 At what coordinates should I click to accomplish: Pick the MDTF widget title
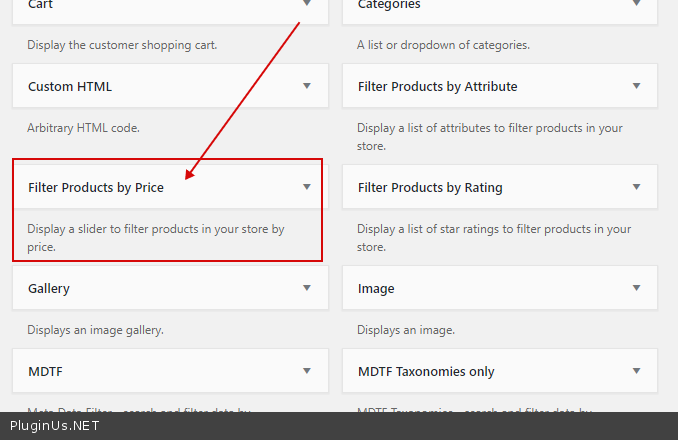click(x=45, y=371)
